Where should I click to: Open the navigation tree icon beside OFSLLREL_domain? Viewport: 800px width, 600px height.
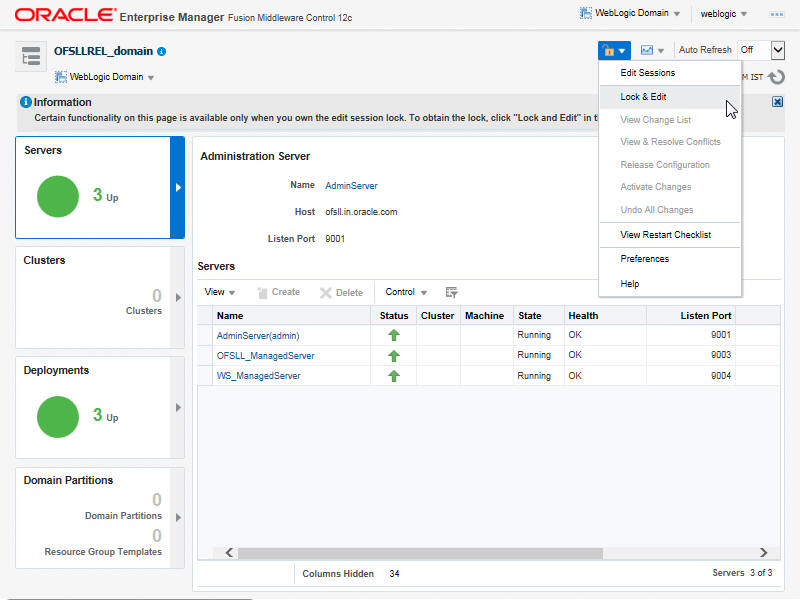click(x=31, y=56)
